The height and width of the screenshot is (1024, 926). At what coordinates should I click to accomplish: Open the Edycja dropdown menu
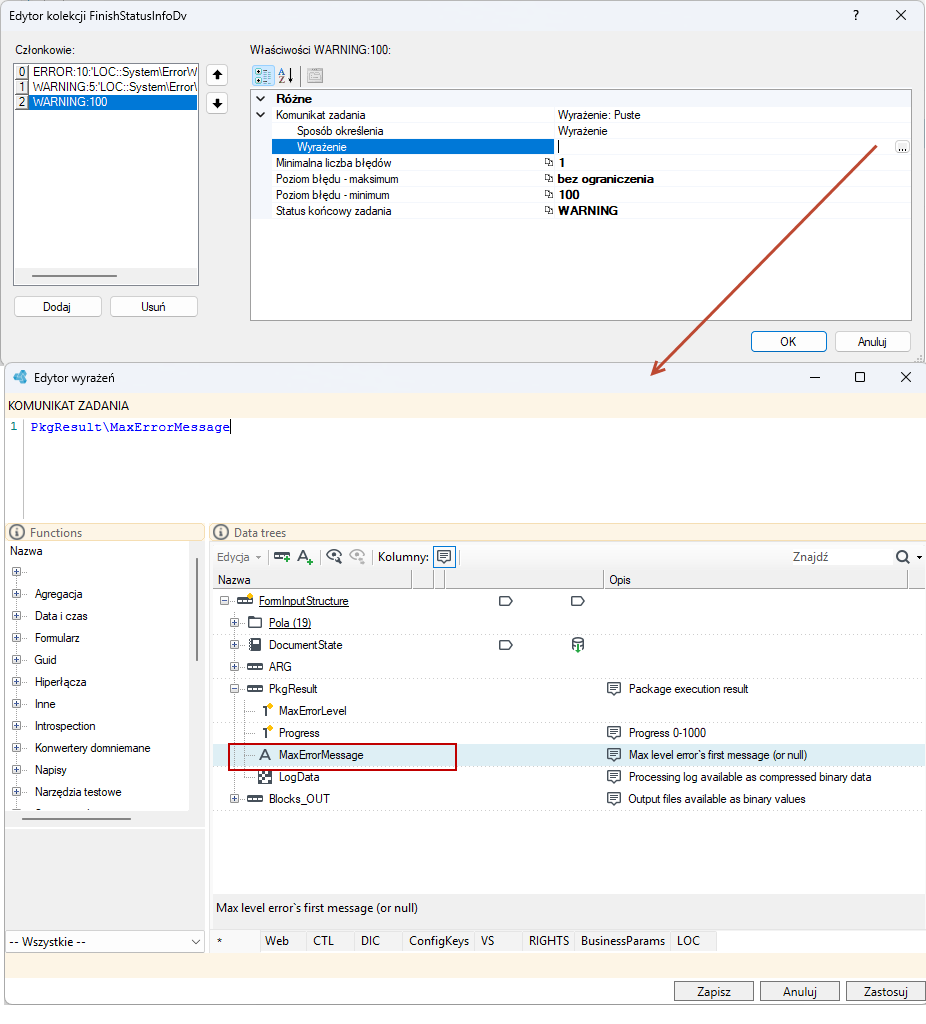239,557
